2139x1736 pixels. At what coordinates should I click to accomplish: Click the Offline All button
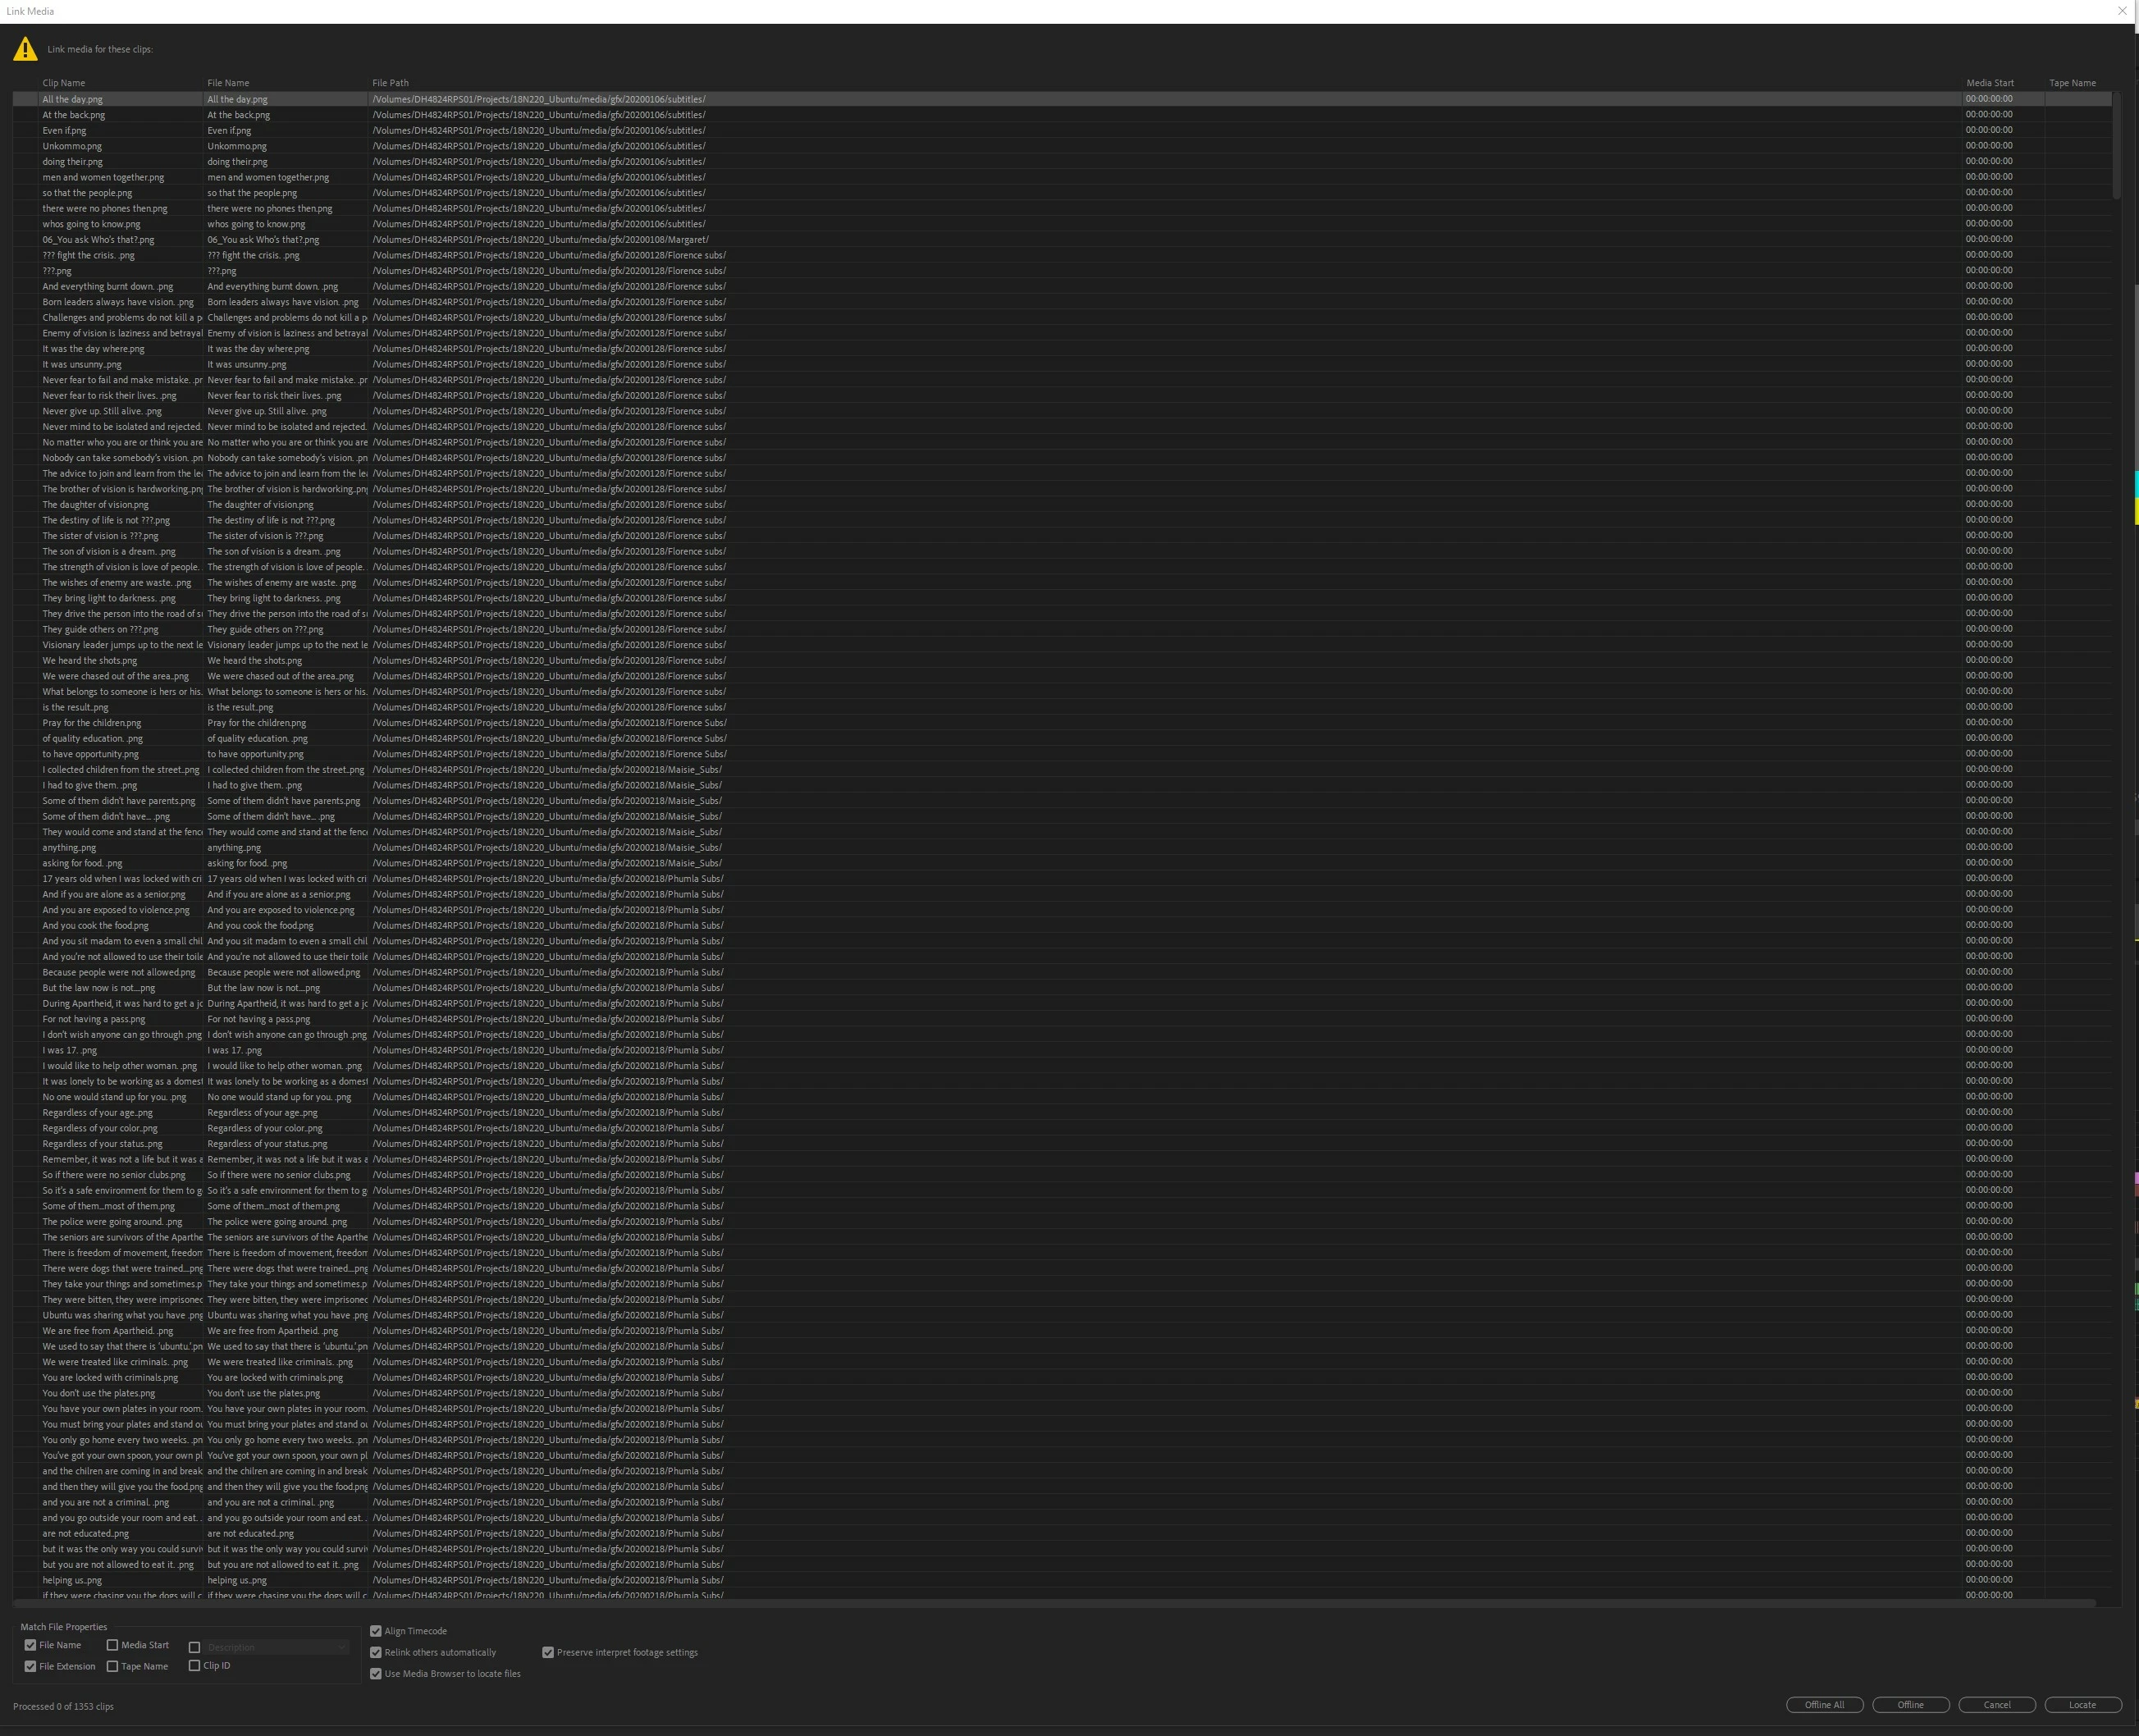tap(1824, 1705)
